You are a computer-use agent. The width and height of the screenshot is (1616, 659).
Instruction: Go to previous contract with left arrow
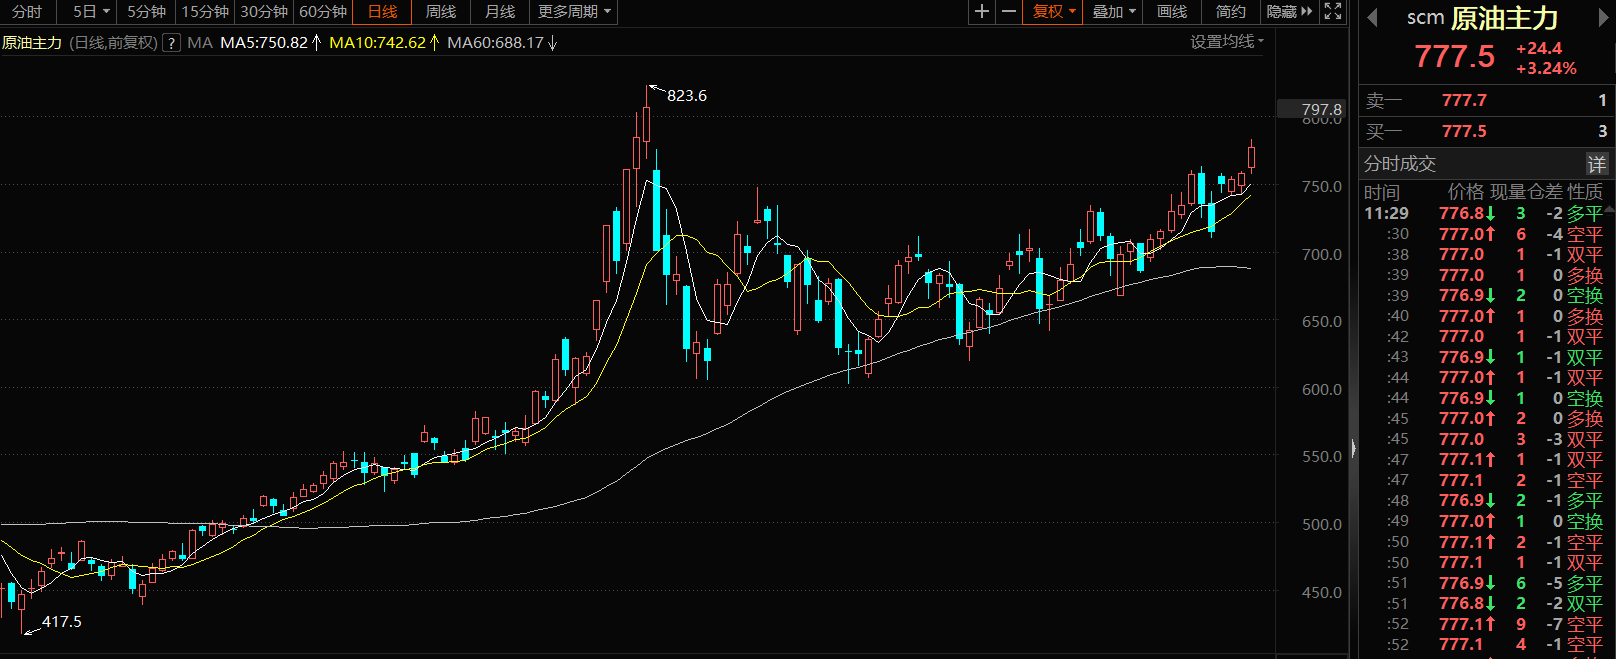[1373, 18]
